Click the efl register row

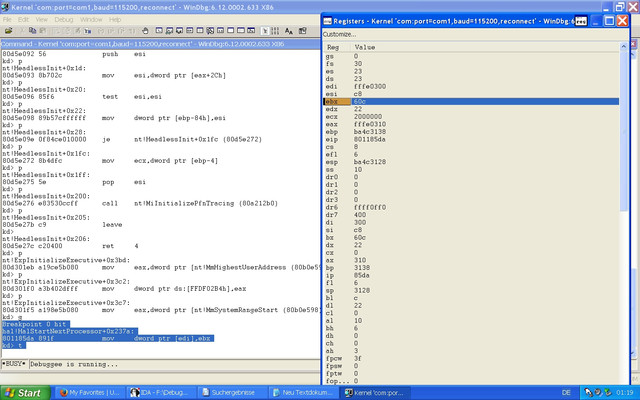click(472, 154)
